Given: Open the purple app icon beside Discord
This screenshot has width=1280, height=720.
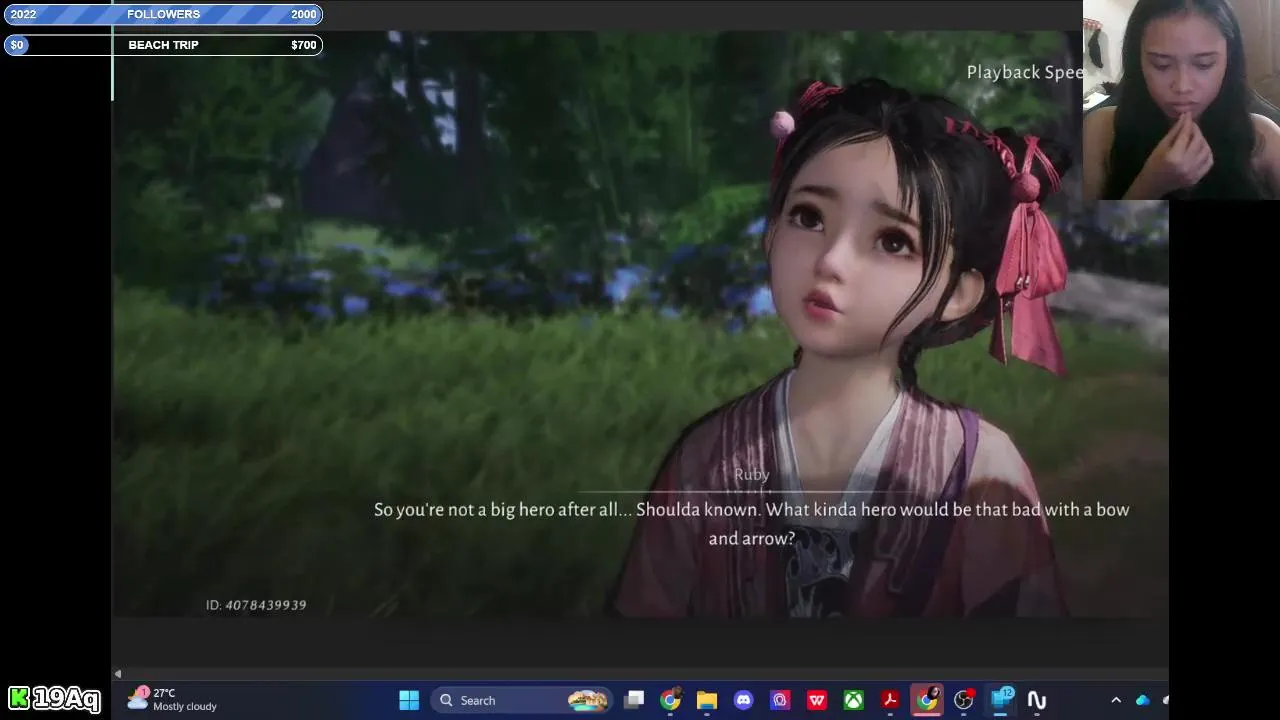Looking at the screenshot, I should click(x=780, y=700).
